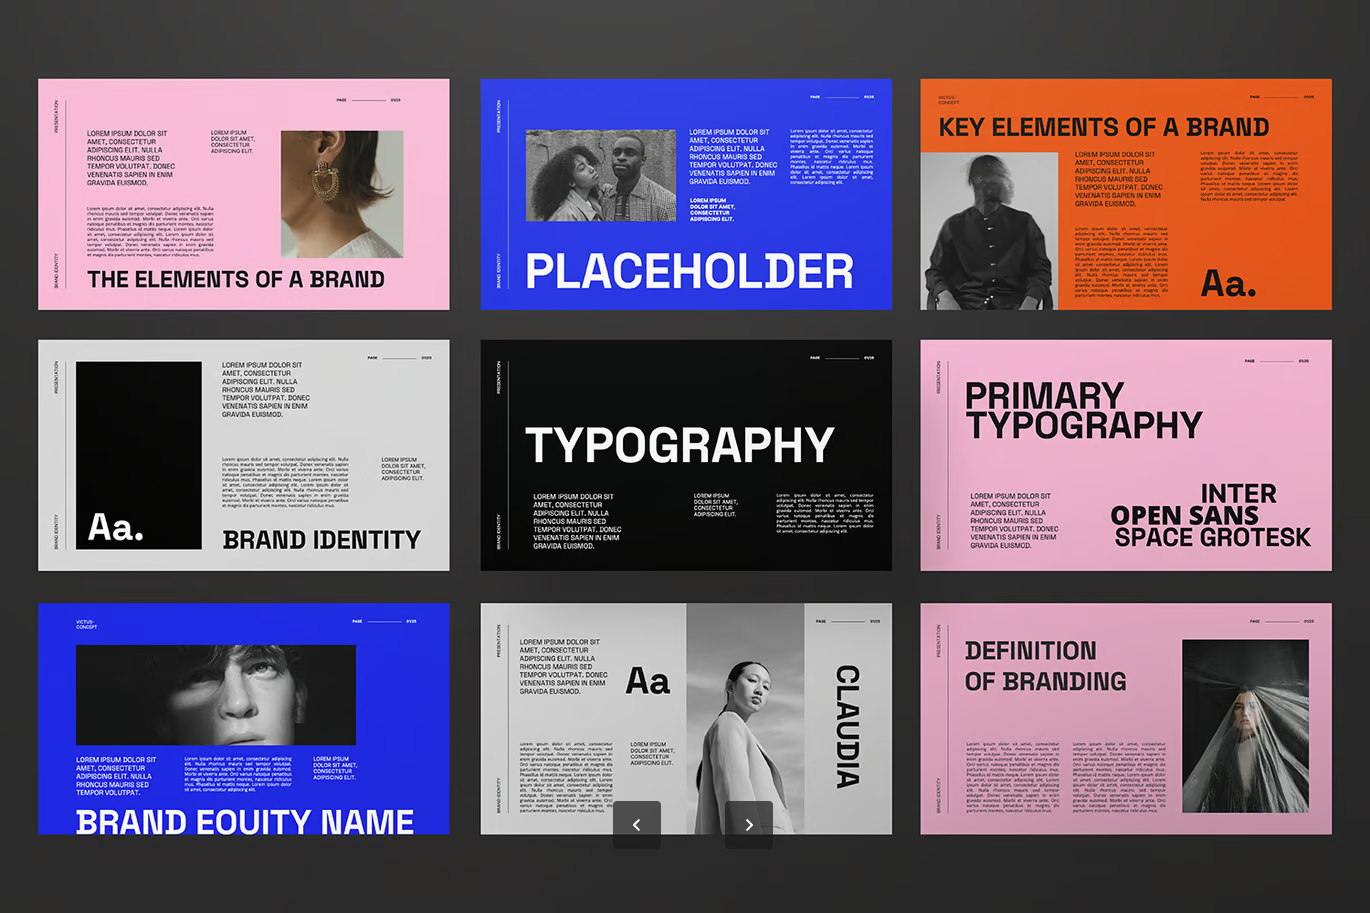Click the black-and-white couple photo
Image resolution: width=1370 pixels, height=913 pixels.
click(x=600, y=176)
